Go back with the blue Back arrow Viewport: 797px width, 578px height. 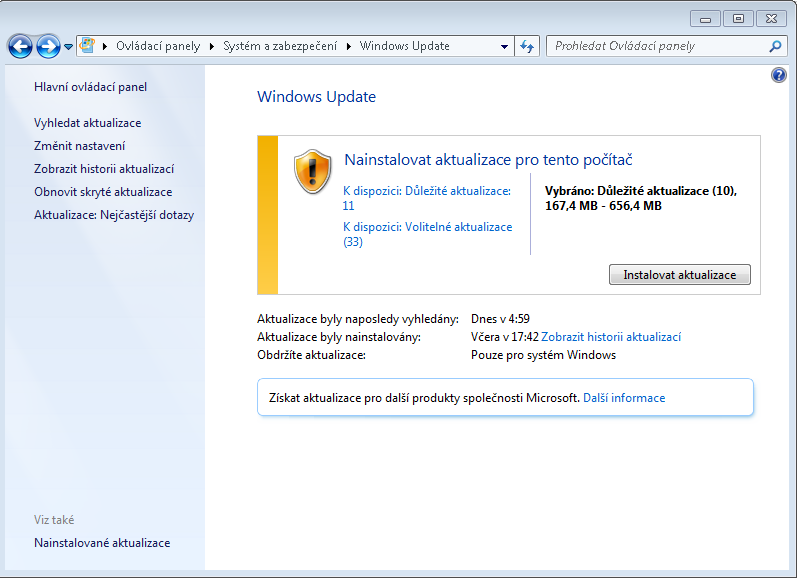click(20, 46)
